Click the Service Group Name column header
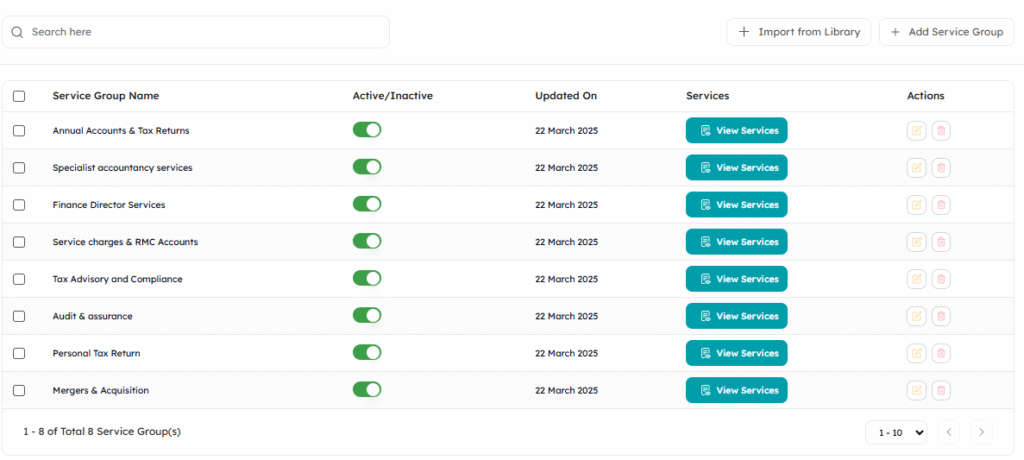Screen dimensions: 1024x460 click(x=106, y=96)
